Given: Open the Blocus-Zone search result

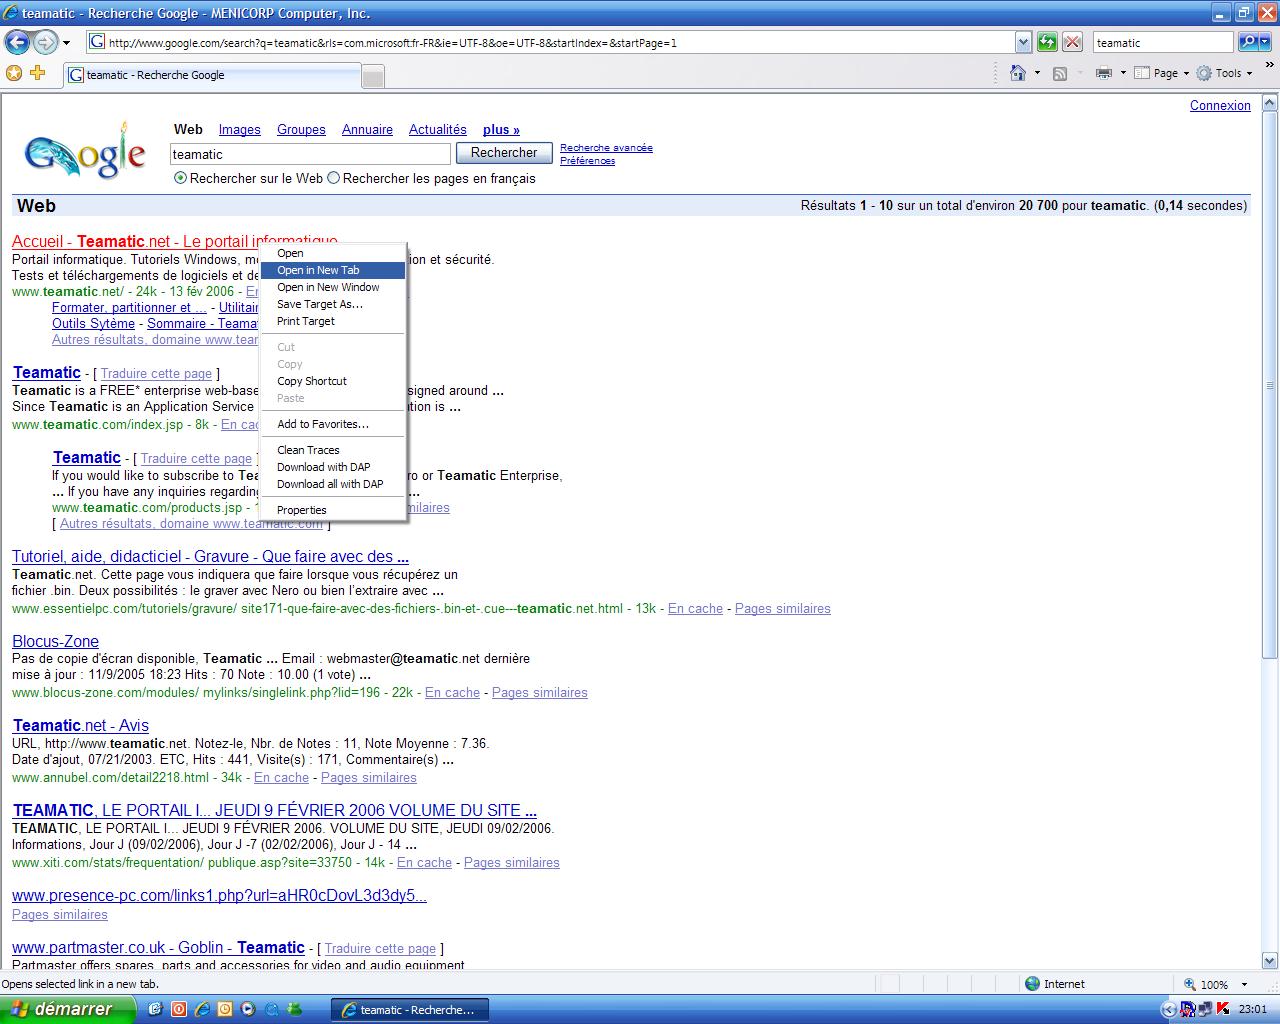Looking at the screenshot, I should tap(55, 641).
